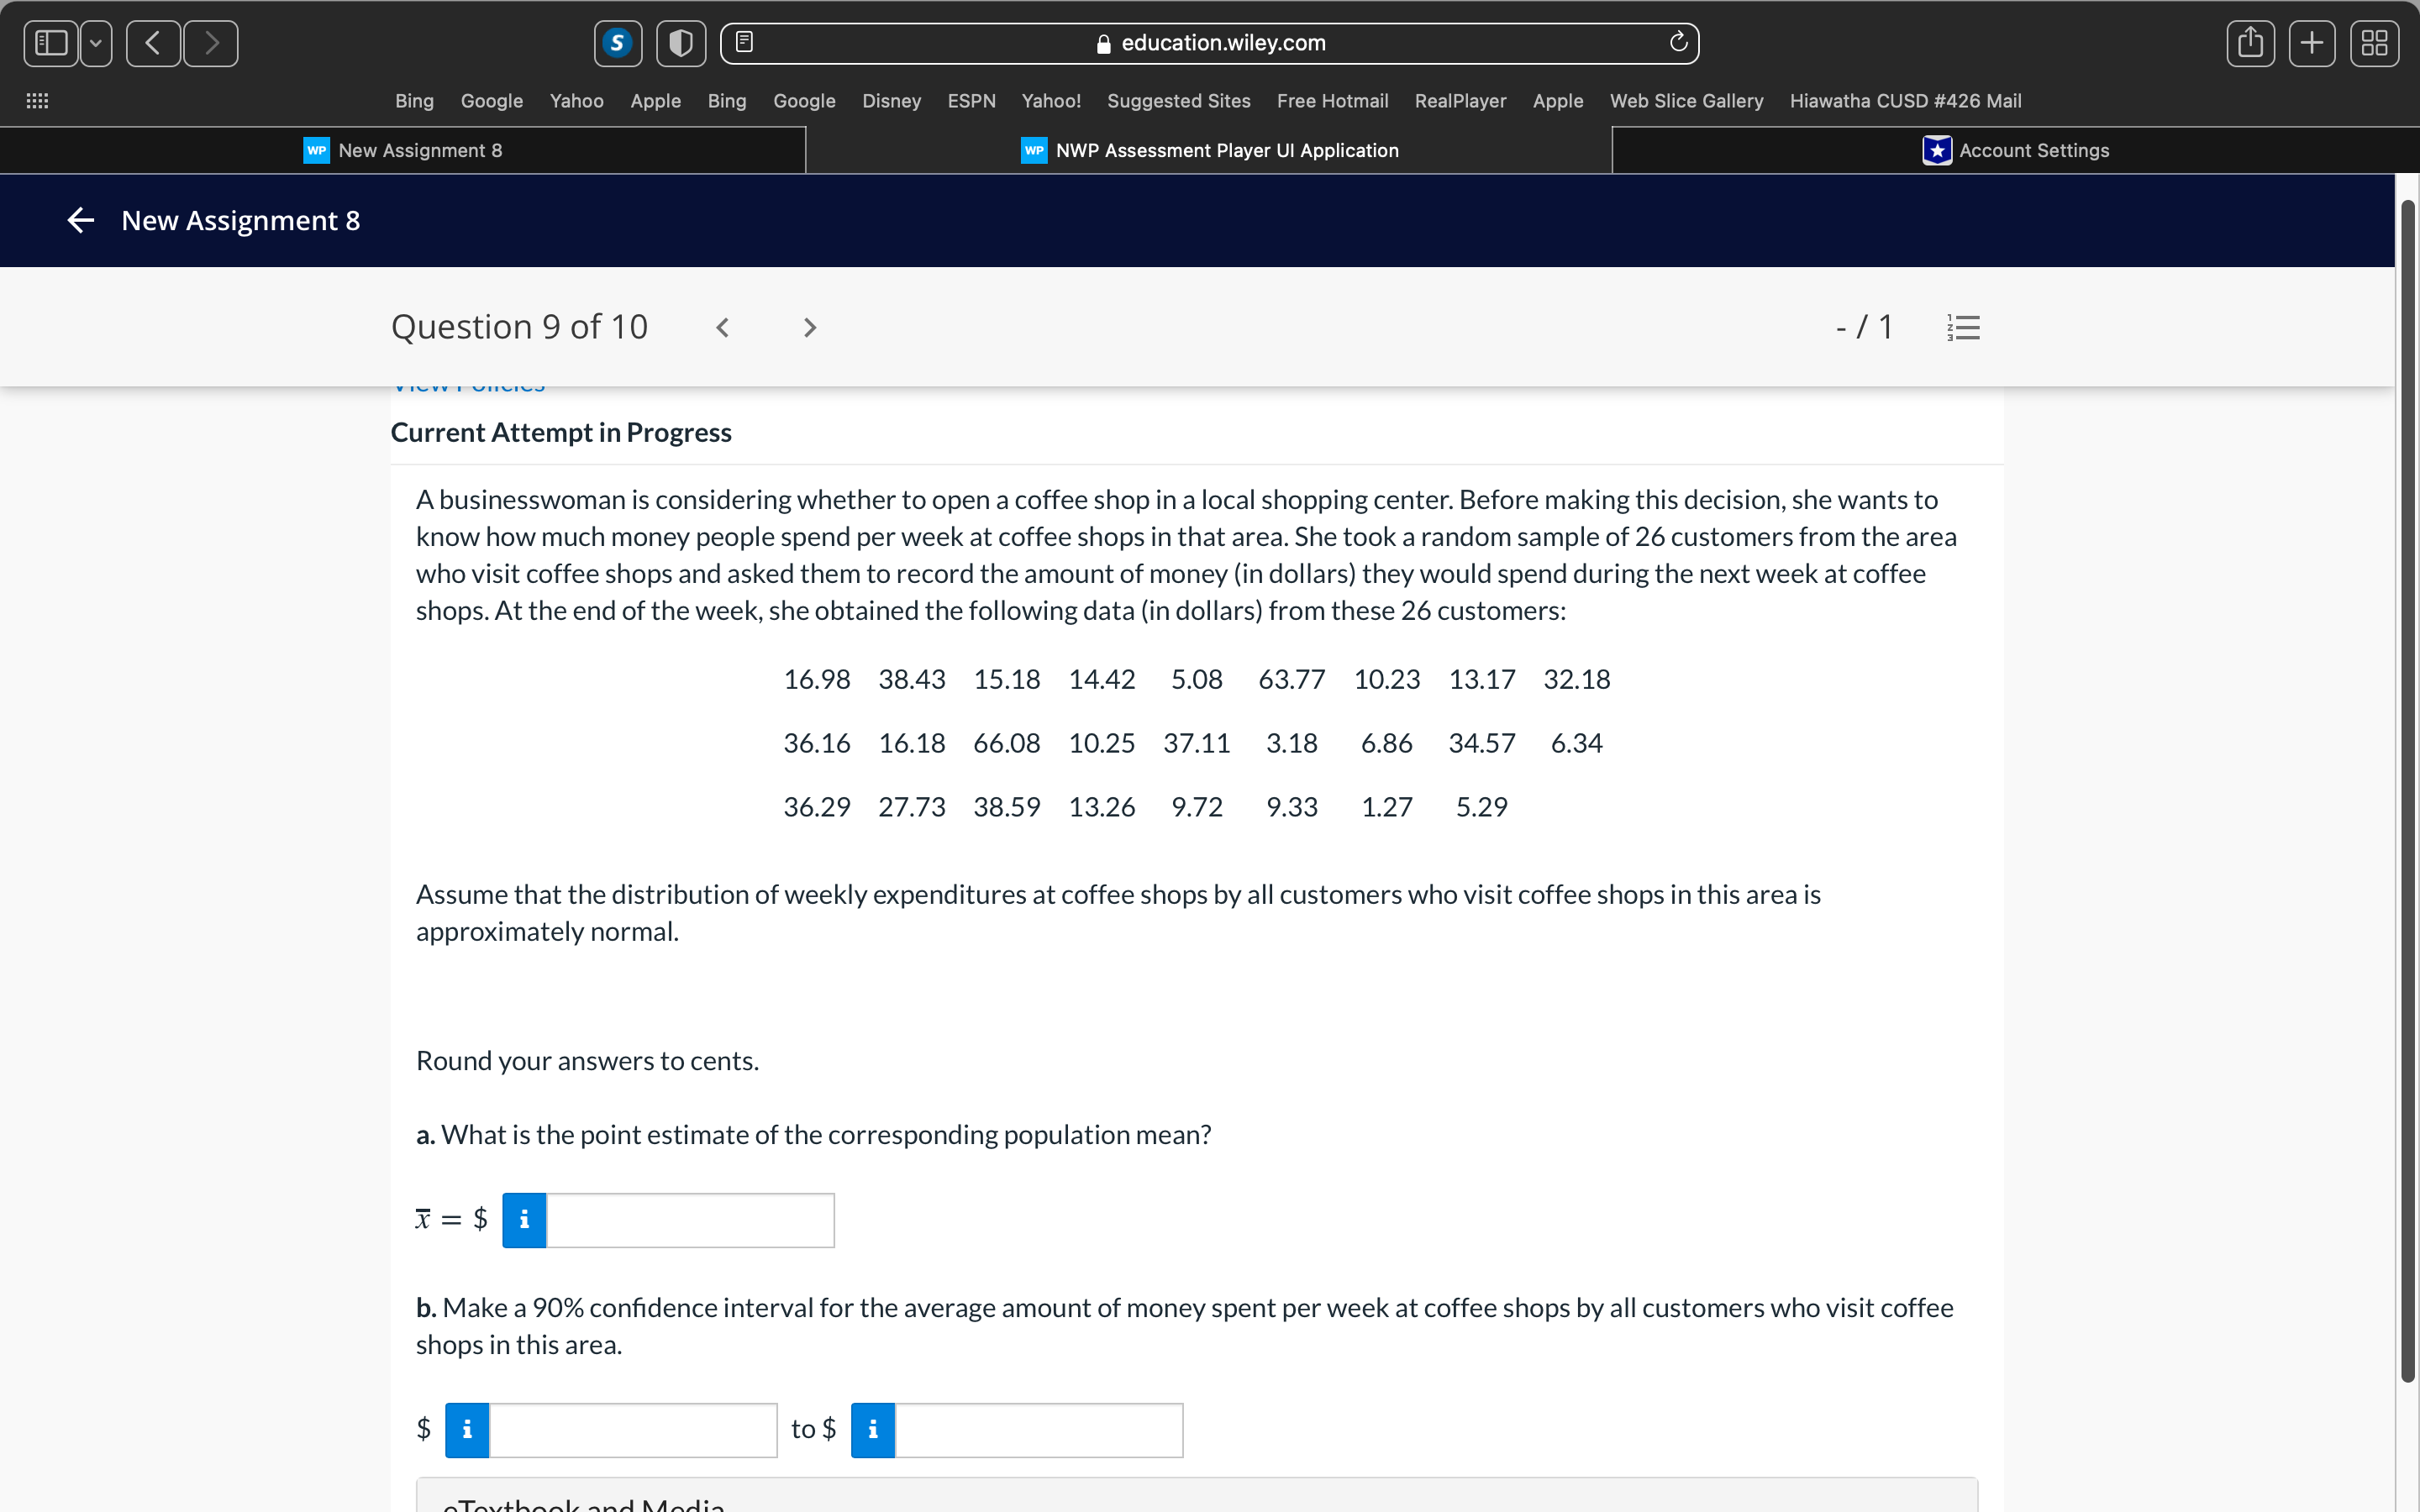Click the browser back arrow
The image size is (2420, 1512).
(x=153, y=43)
